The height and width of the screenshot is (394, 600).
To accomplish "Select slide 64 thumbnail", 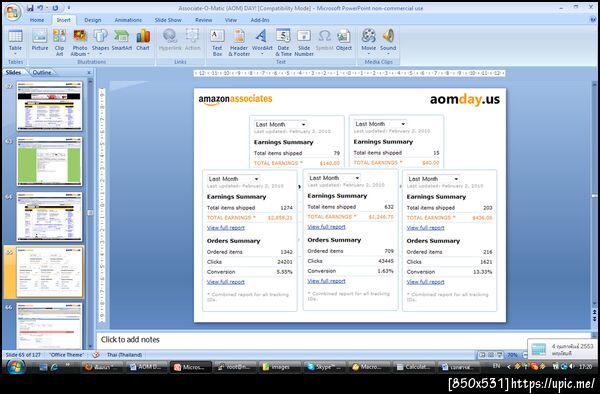I will pyautogui.click(x=49, y=217).
